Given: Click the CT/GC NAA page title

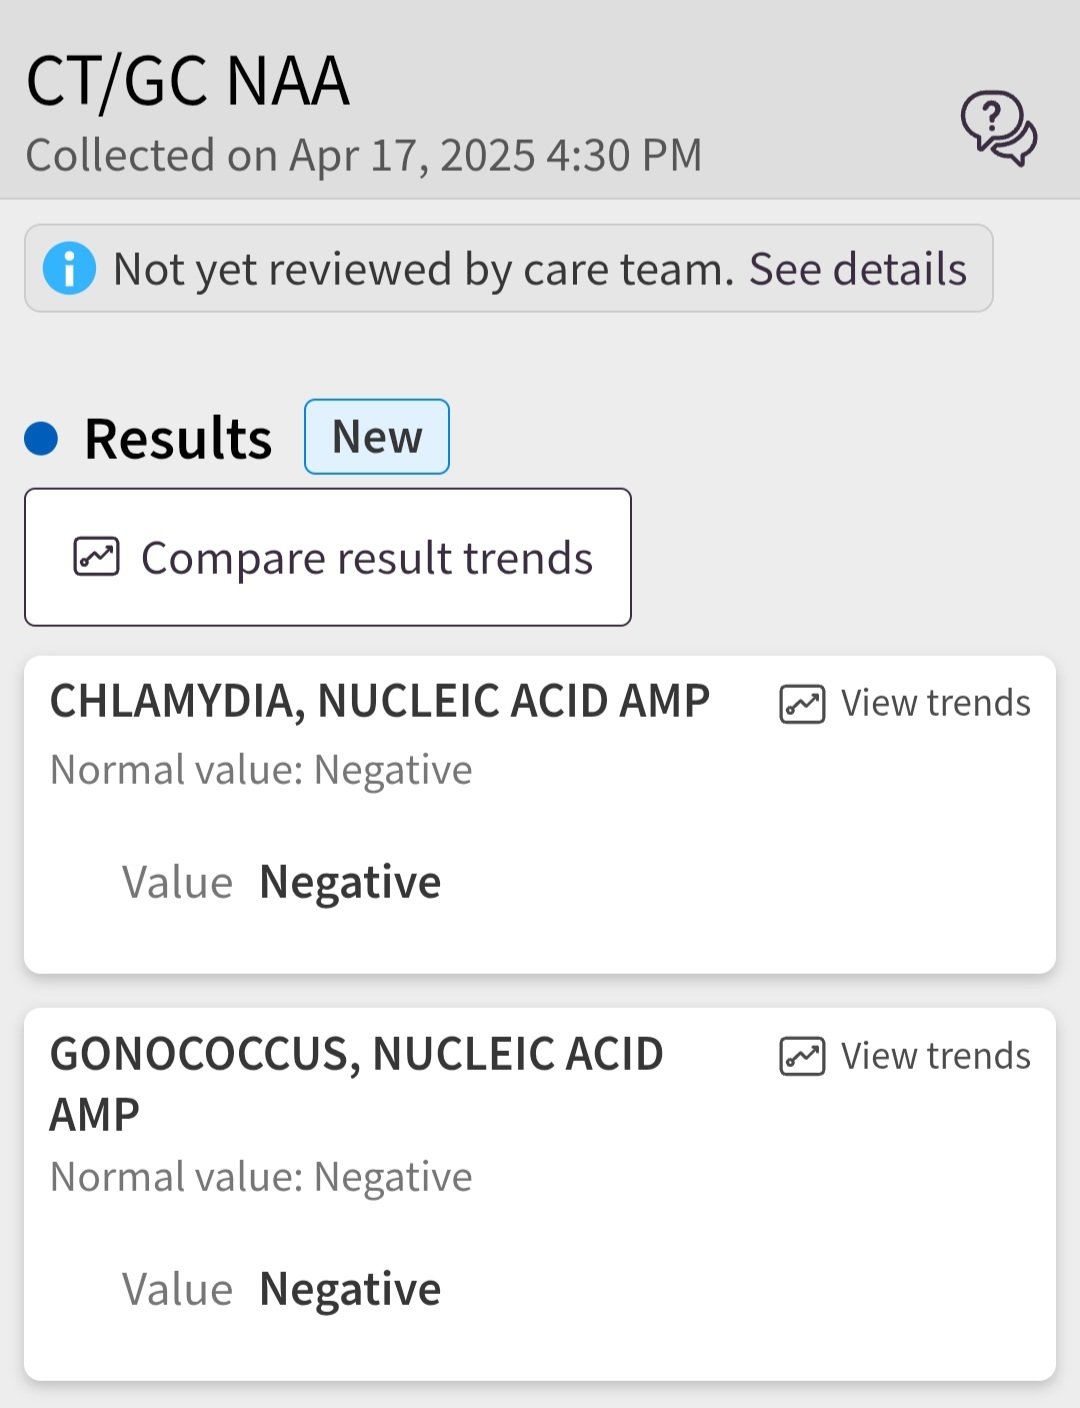Looking at the screenshot, I should 188,82.
